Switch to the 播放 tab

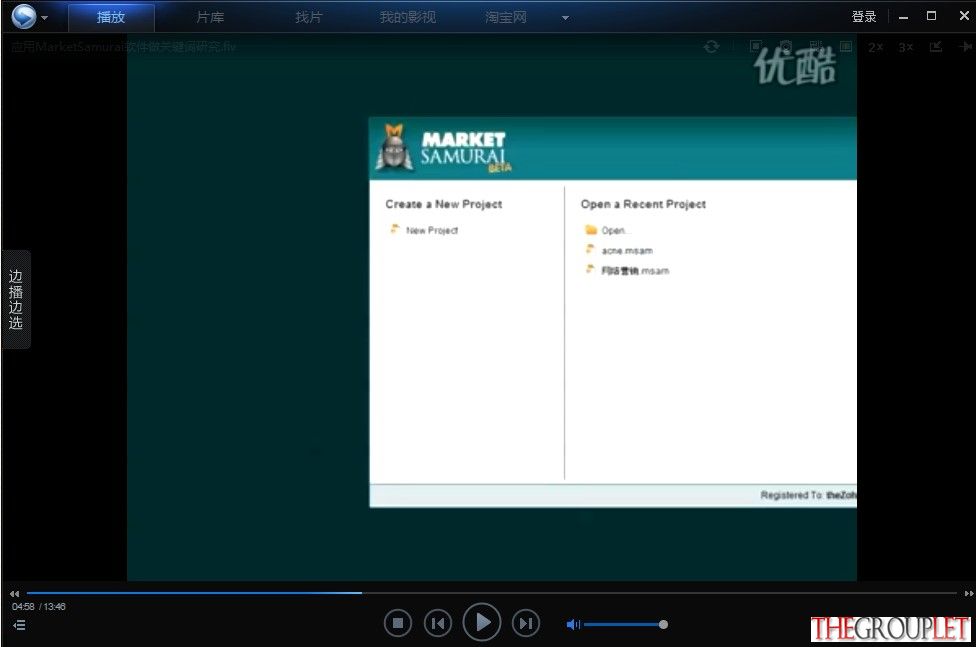coord(111,17)
